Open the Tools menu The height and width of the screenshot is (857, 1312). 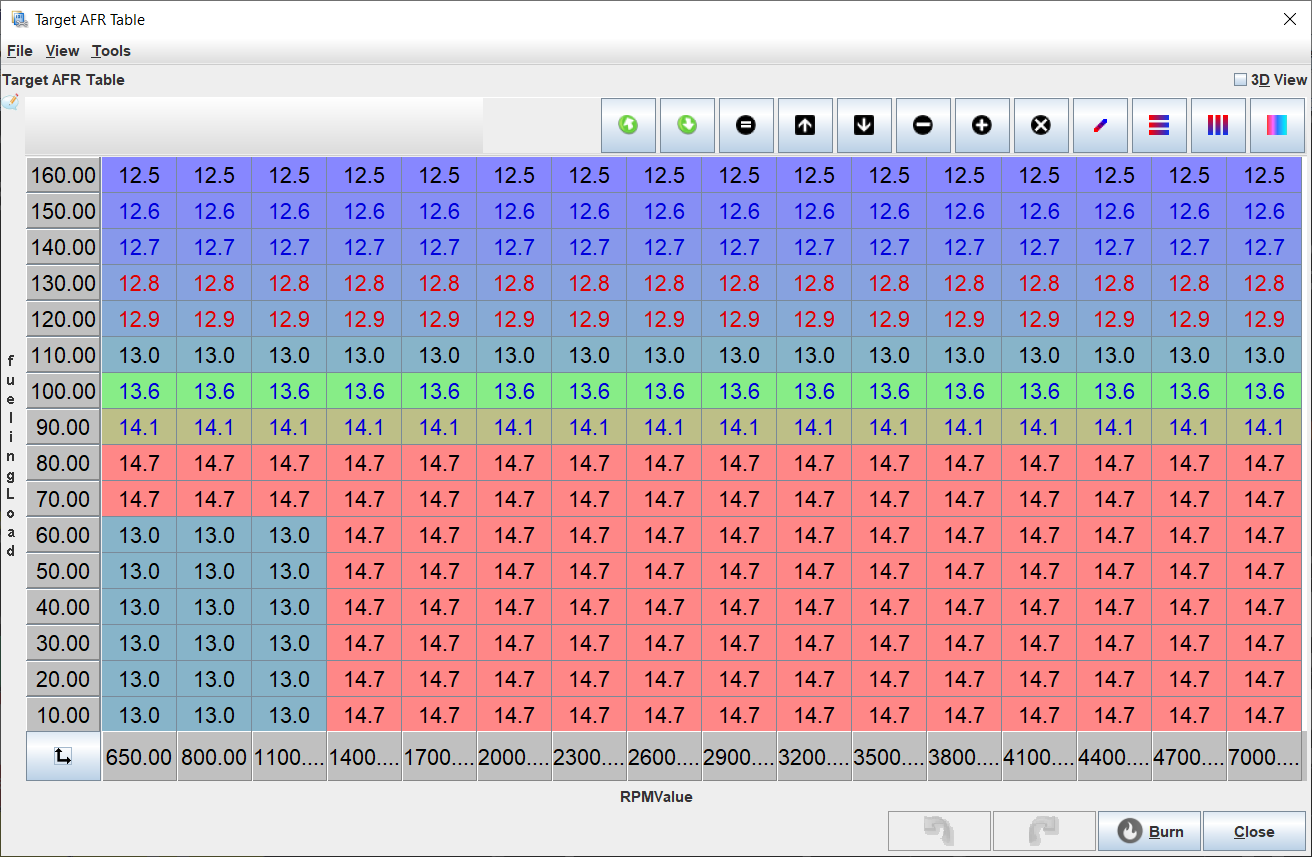point(111,51)
